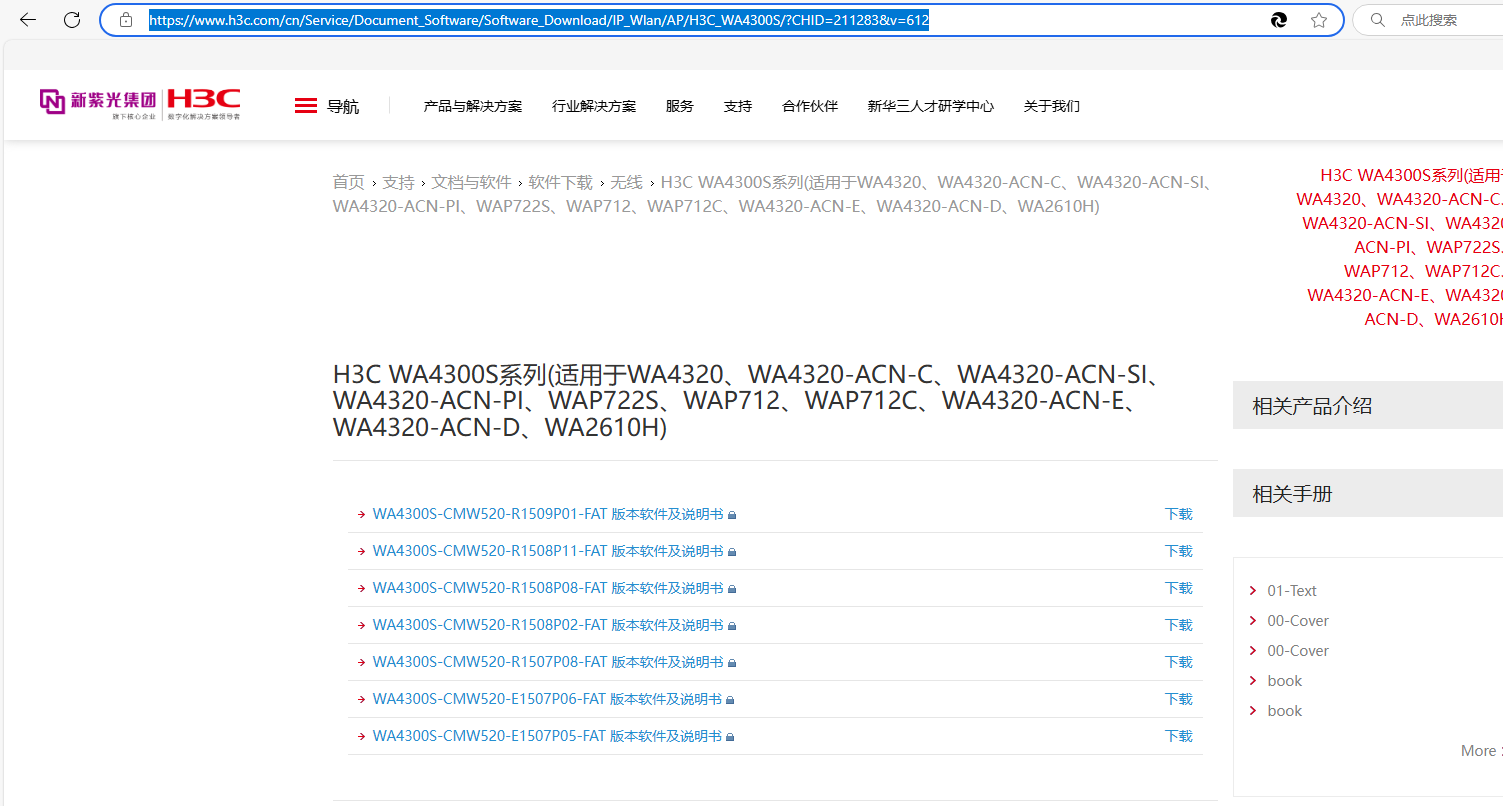Open the 合作伙伴 menu
This screenshot has width=1503, height=806.
click(810, 106)
